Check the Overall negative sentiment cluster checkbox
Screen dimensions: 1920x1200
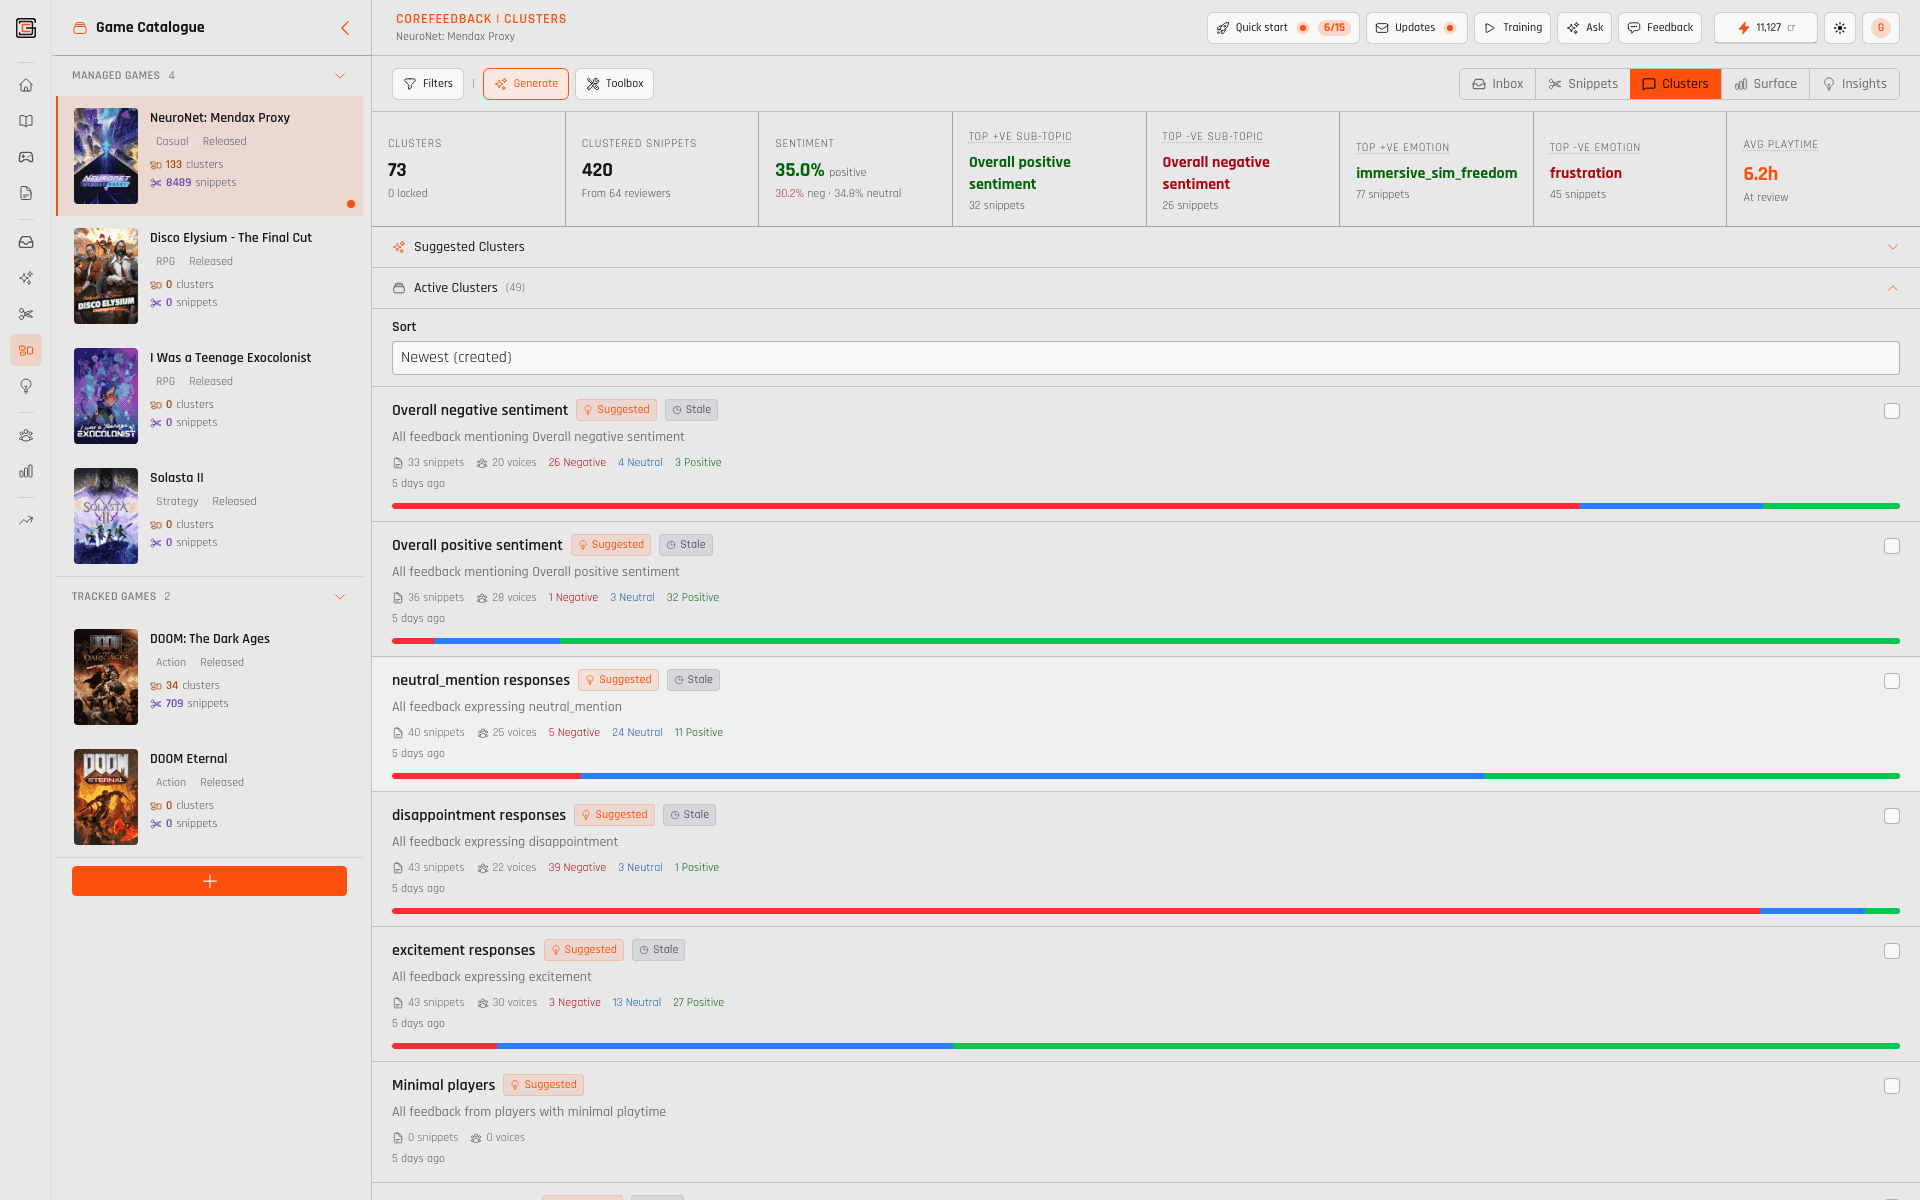1891,411
